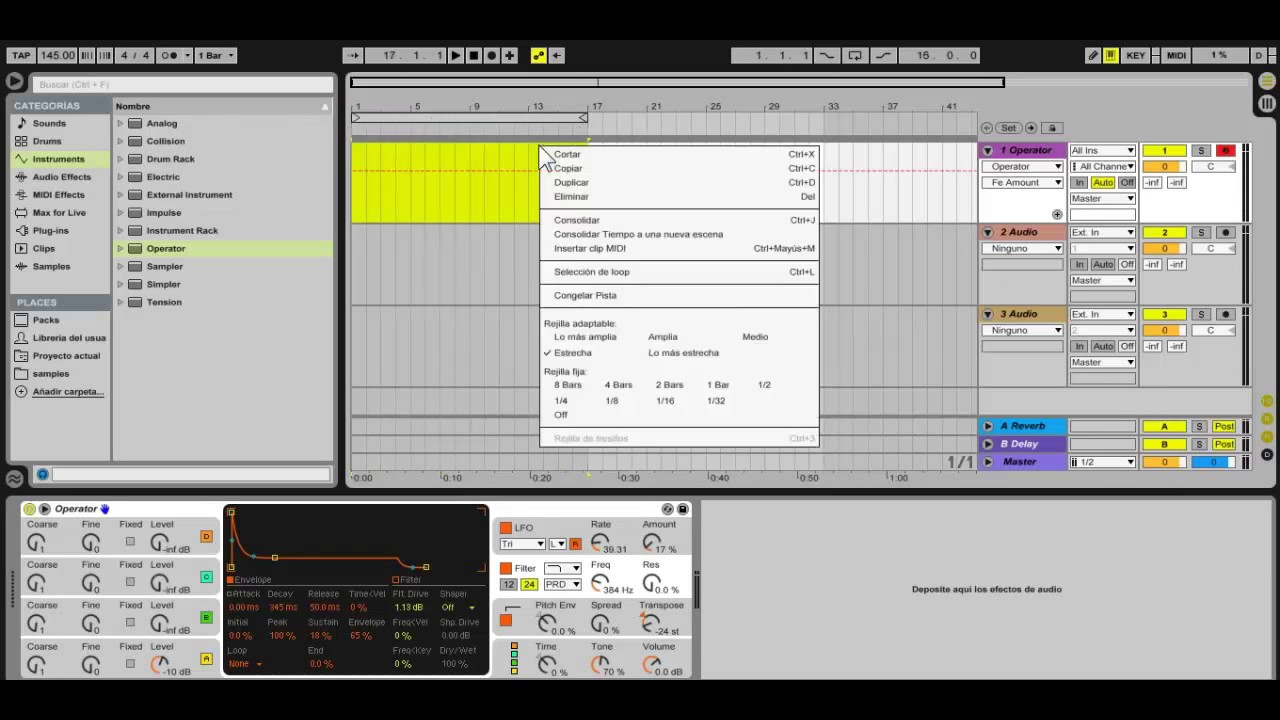Screen dimensions: 1280x720
Task: Choose Duplicar from the context menu
Action: click(572, 182)
